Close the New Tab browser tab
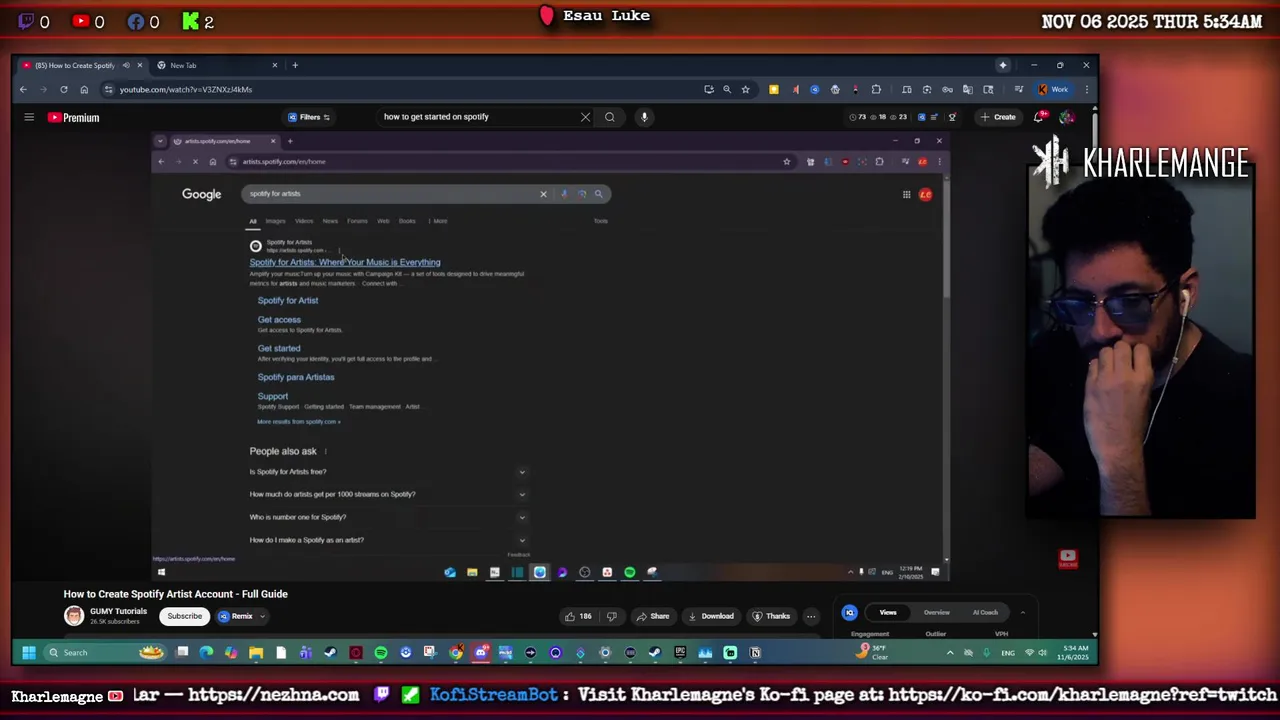The image size is (1280, 720). pyautogui.click(x=275, y=65)
